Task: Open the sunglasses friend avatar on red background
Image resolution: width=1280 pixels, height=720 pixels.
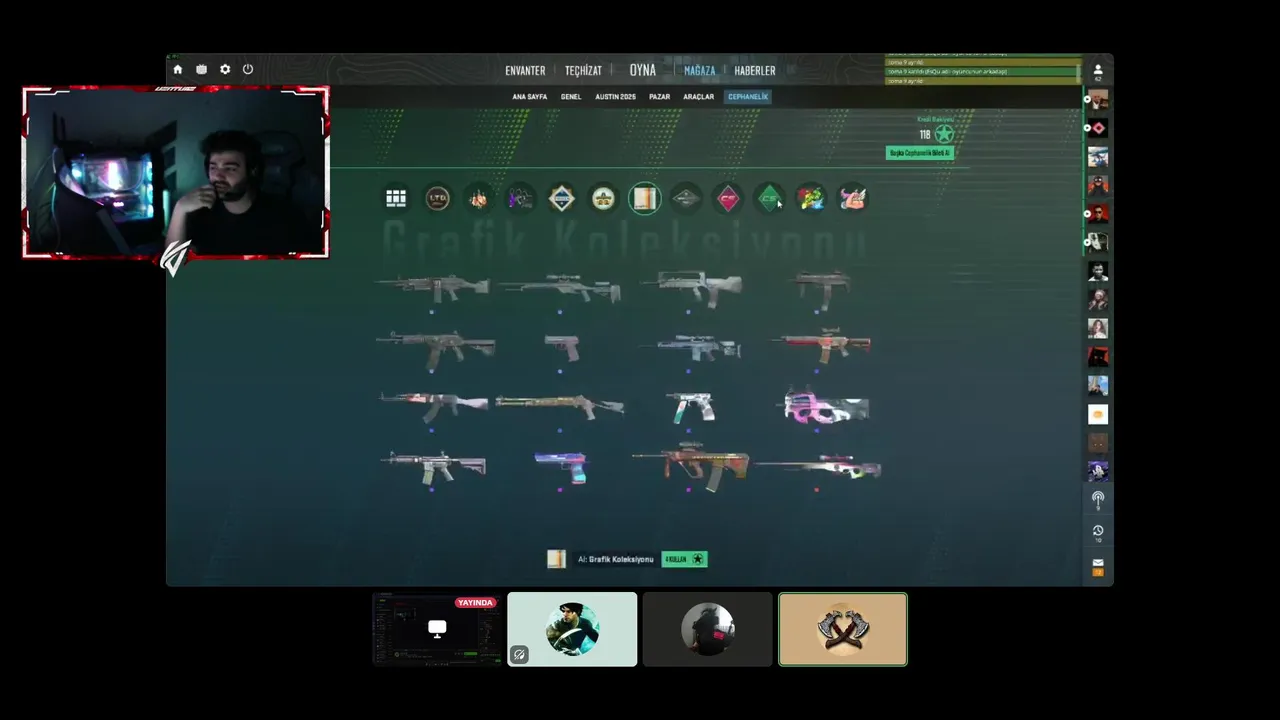Action: 1098,214
